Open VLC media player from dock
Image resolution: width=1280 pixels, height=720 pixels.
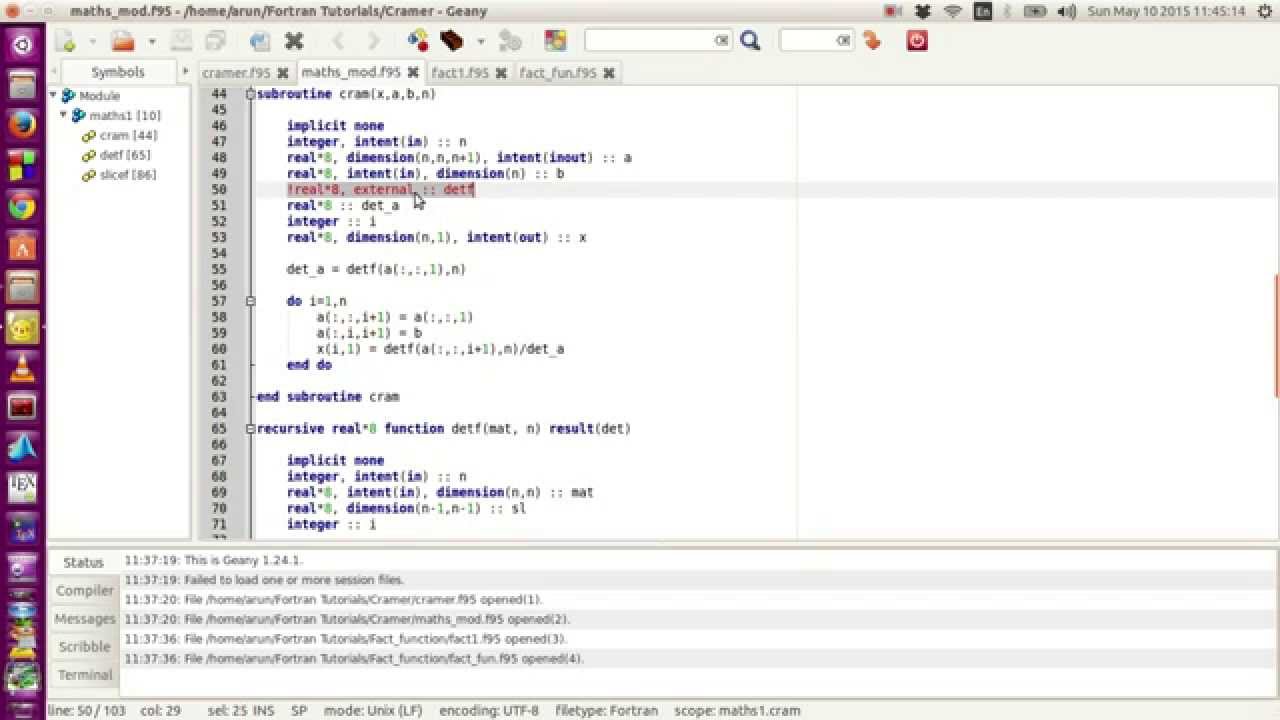(23, 368)
